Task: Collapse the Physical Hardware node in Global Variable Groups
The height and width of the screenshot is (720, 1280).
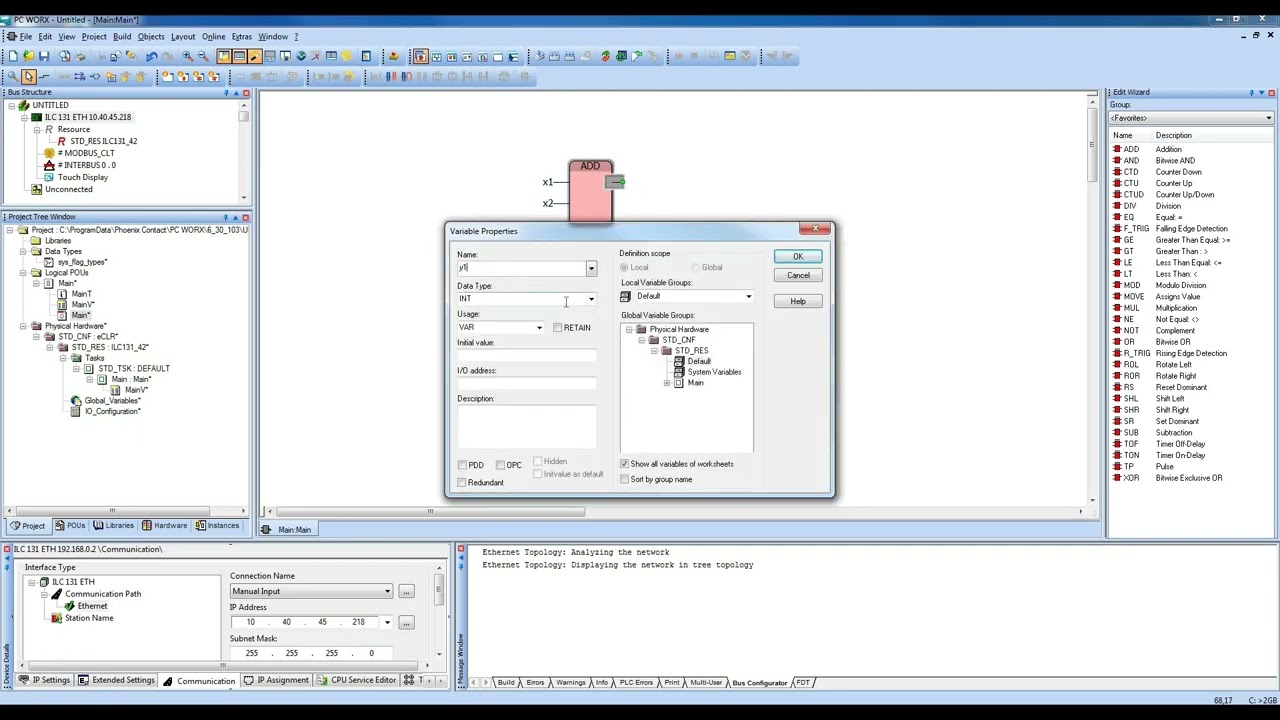Action: [x=629, y=330]
